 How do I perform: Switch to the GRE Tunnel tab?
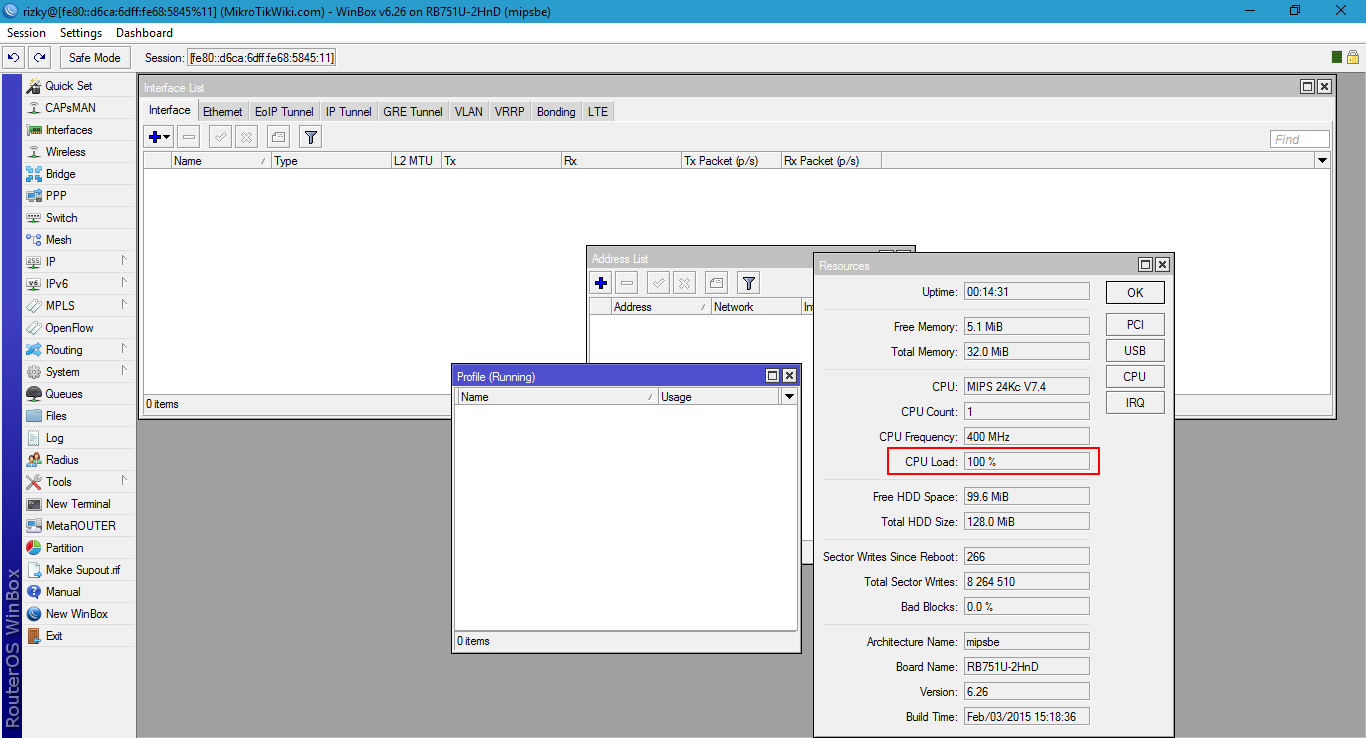[413, 112]
